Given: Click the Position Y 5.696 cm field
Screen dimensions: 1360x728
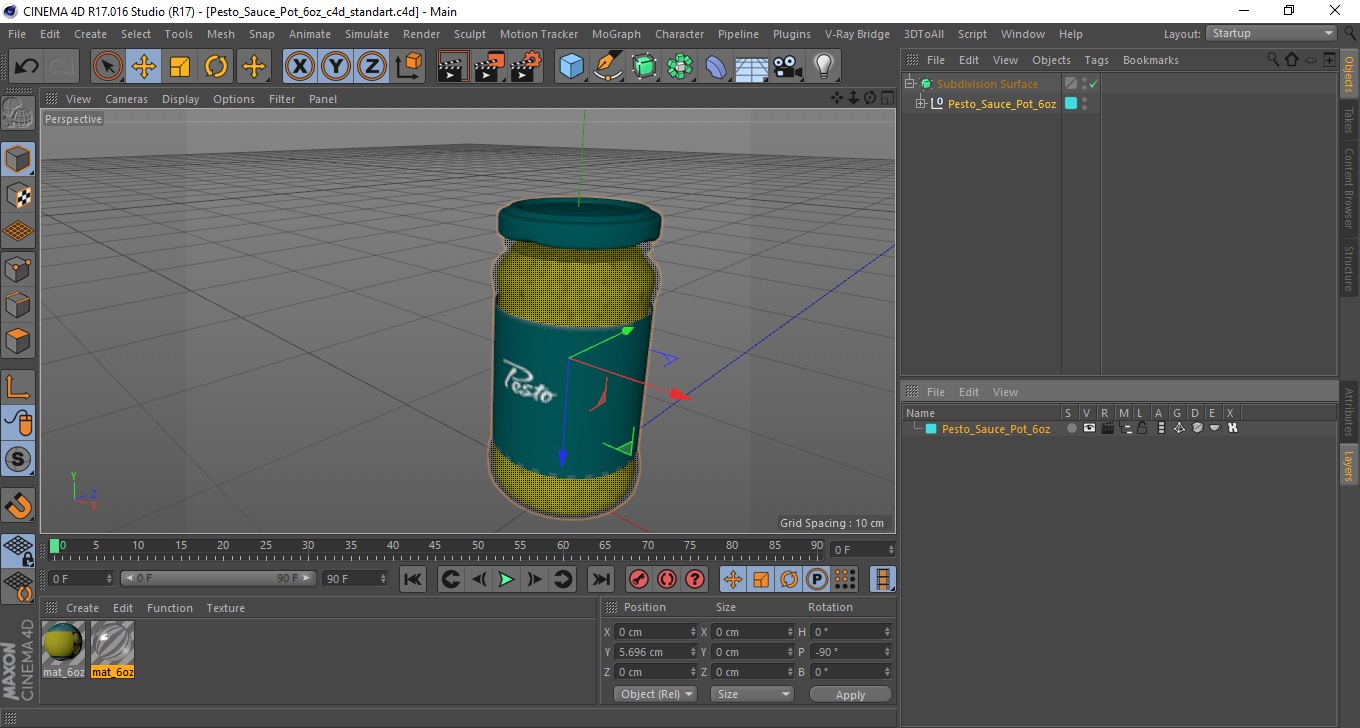Looking at the screenshot, I should [x=655, y=652].
